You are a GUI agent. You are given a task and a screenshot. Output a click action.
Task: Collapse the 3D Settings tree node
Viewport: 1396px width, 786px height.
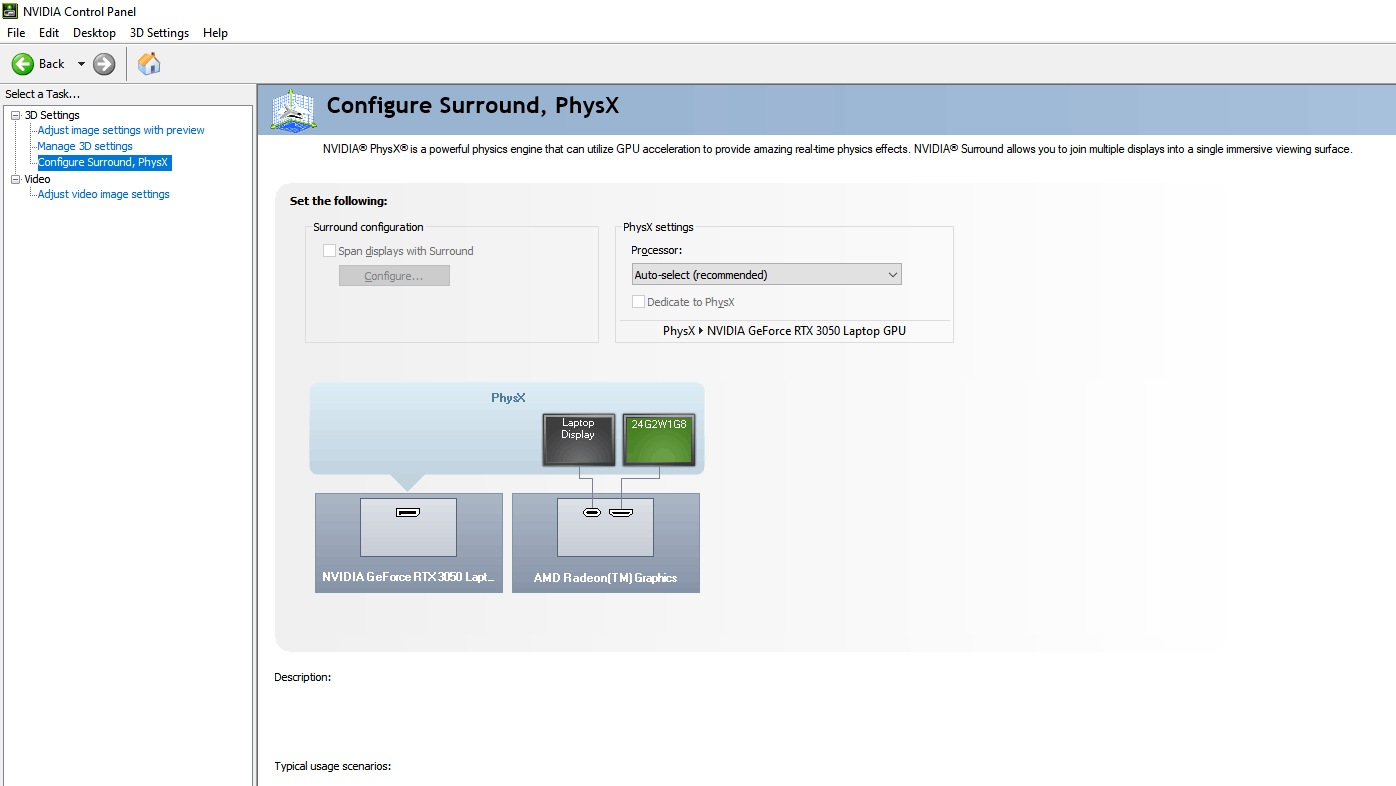(15, 115)
